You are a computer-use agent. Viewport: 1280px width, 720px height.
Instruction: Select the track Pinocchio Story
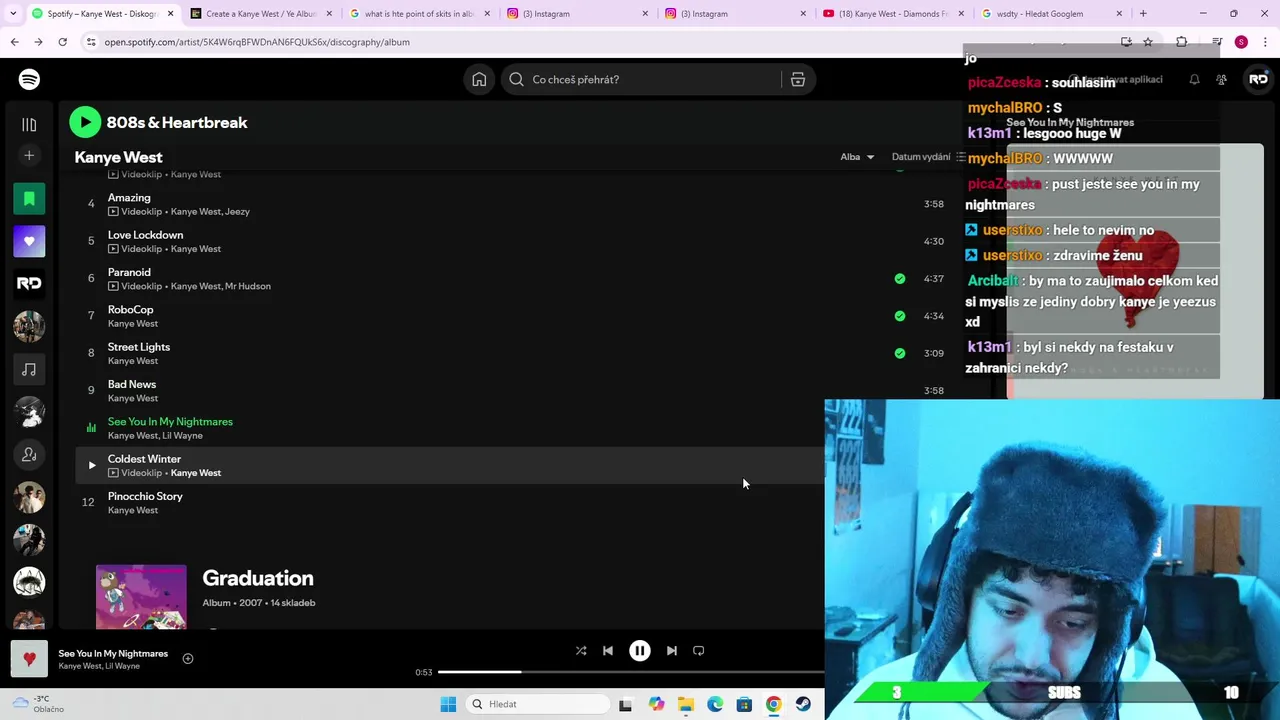coord(145,496)
